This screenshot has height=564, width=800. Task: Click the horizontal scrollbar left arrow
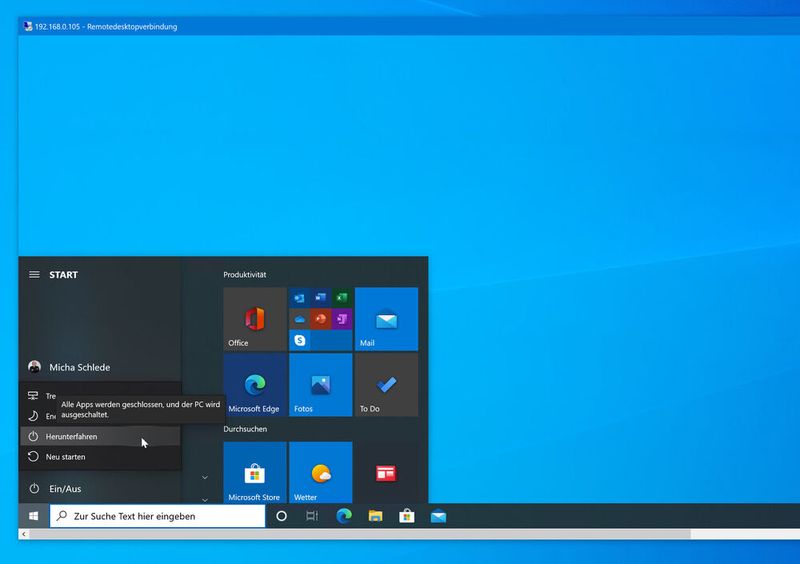23,534
